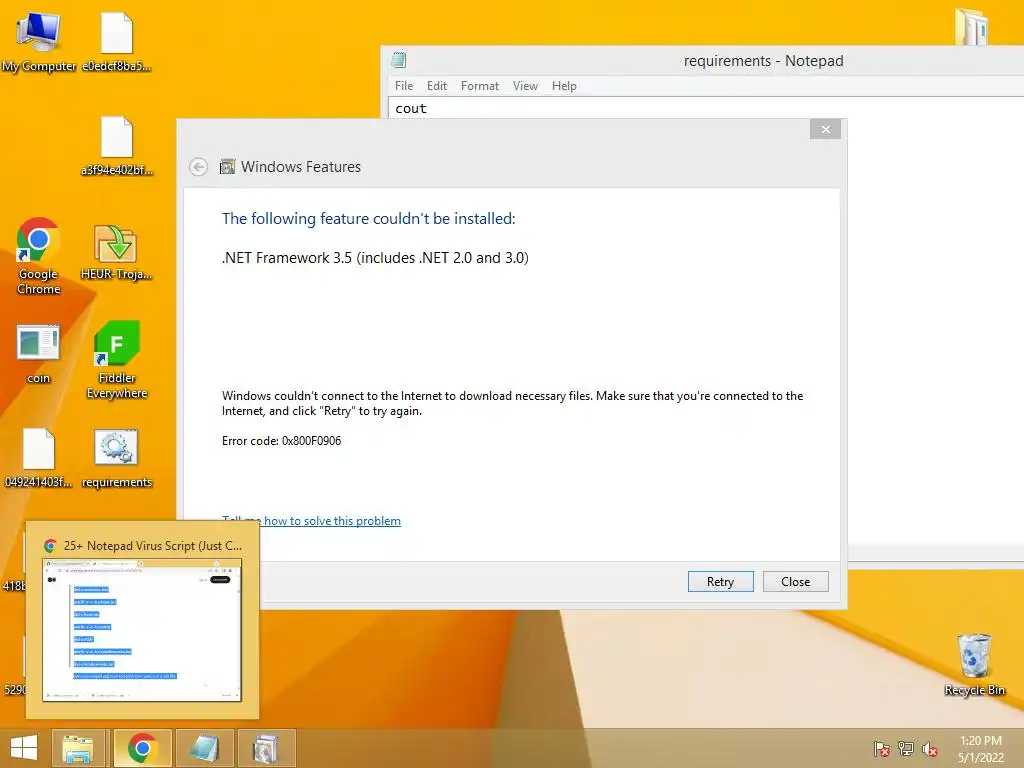Click the 'Error code: 0x800F0906' text

click(x=281, y=441)
